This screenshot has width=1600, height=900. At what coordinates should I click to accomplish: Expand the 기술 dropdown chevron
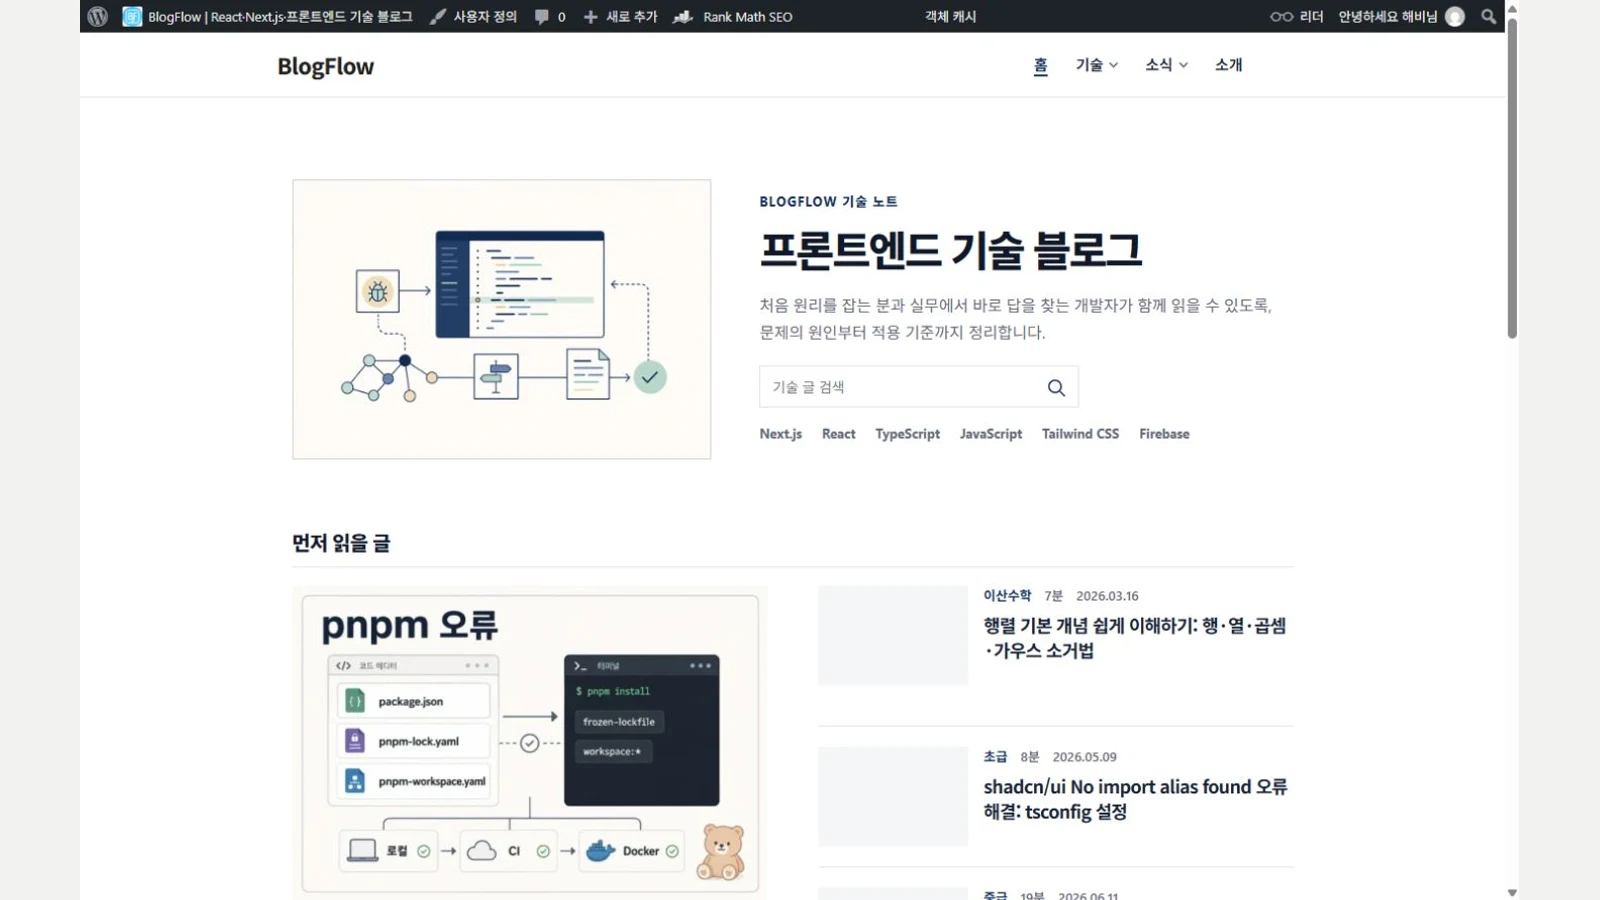[x=1113, y=65]
